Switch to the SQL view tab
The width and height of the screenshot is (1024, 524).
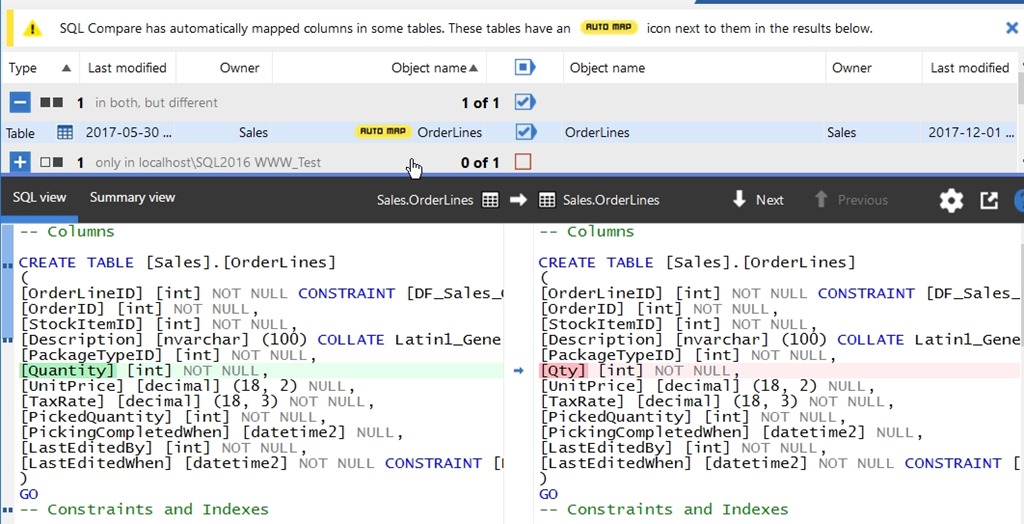click(x=39, y=198)
